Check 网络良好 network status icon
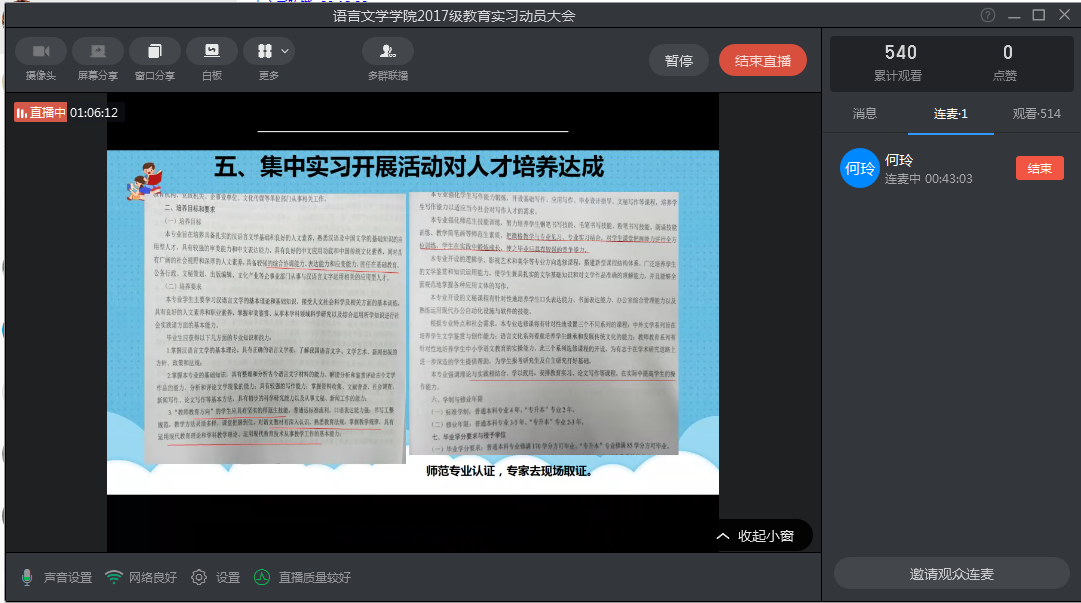Screen dimensions: 1081x603 (115, 577)
